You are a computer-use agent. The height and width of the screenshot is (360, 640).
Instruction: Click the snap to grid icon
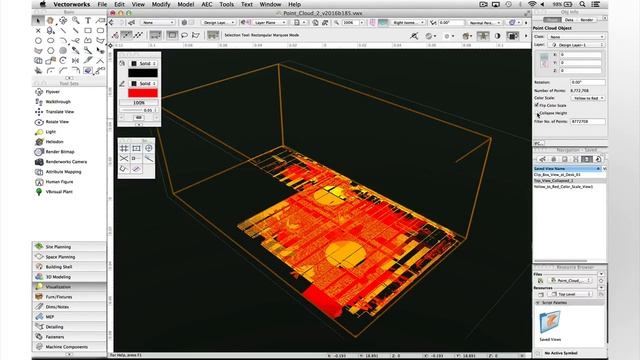click(124, 148)
